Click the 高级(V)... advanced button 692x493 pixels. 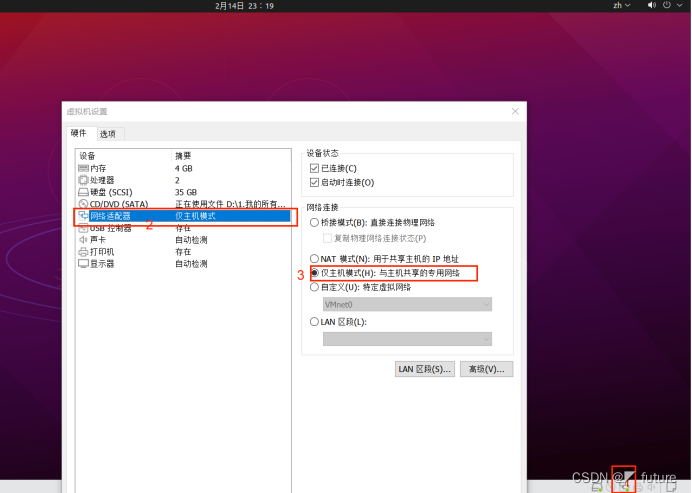(486, 369)
